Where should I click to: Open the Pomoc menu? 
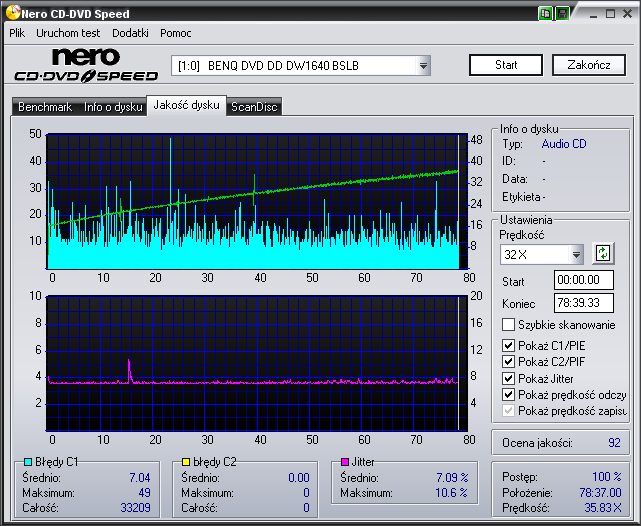pyautogui.click(x=176, y=33)
